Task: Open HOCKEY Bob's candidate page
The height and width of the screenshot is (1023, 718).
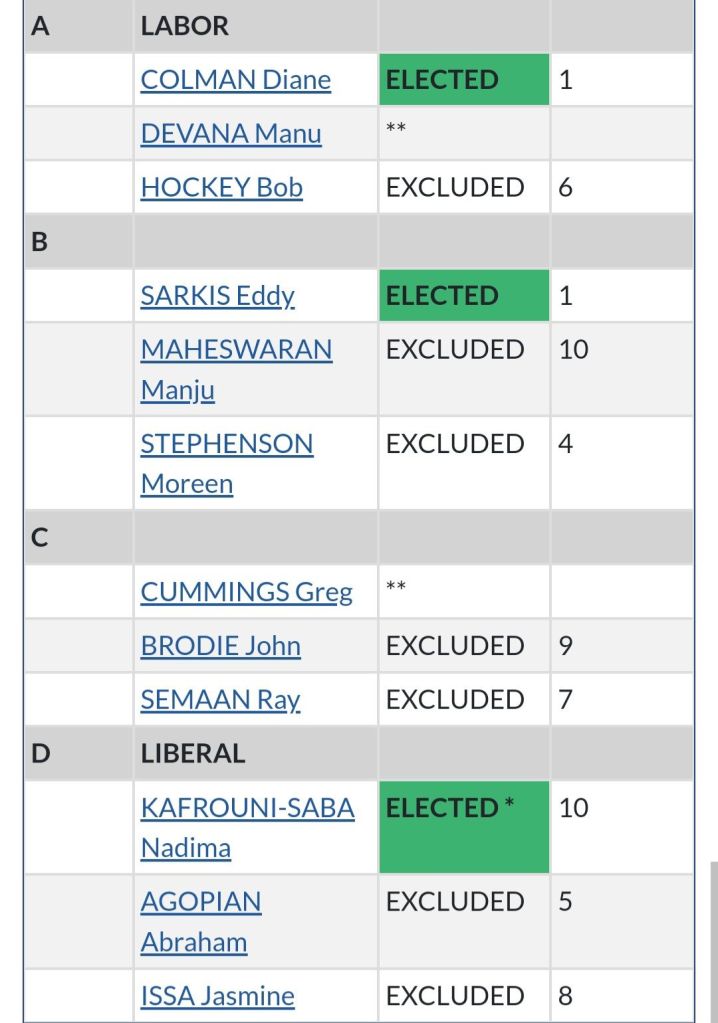Action: click(221, 188)
